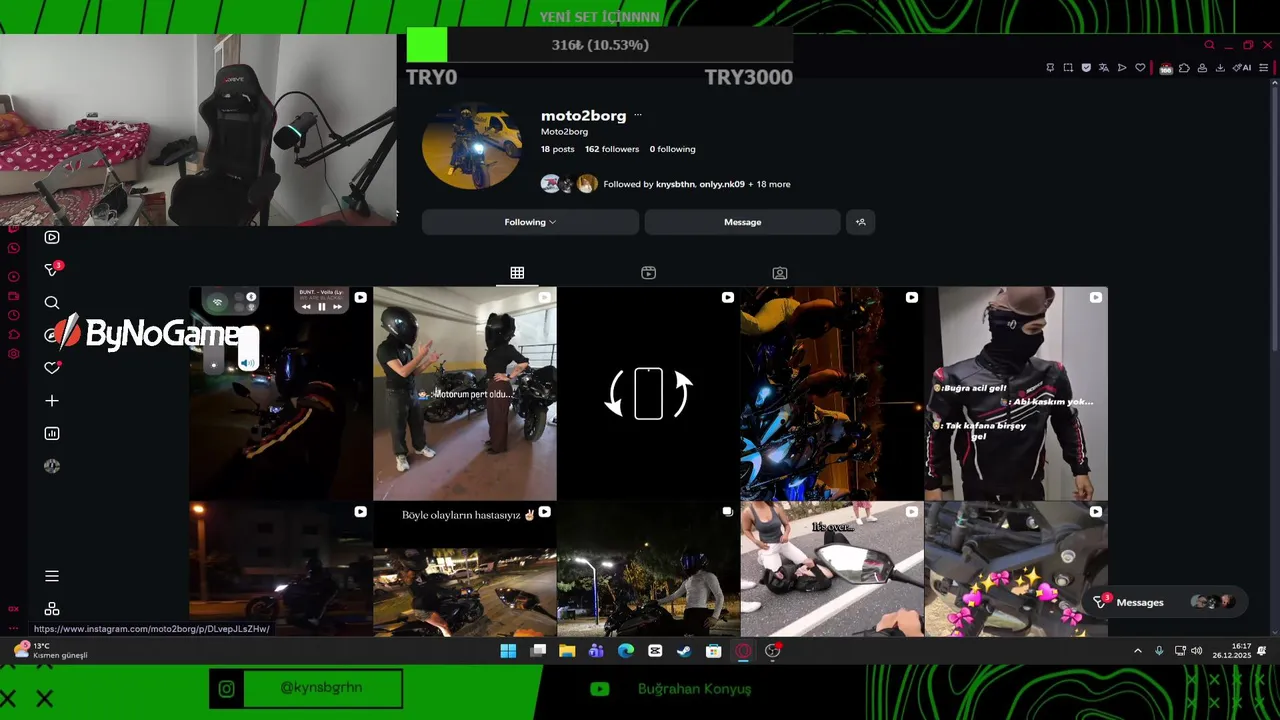This screenshot has width=1280, height=720.
Task: Open WhatsApp in Opera GX sidebar
Action: point(13,248)
